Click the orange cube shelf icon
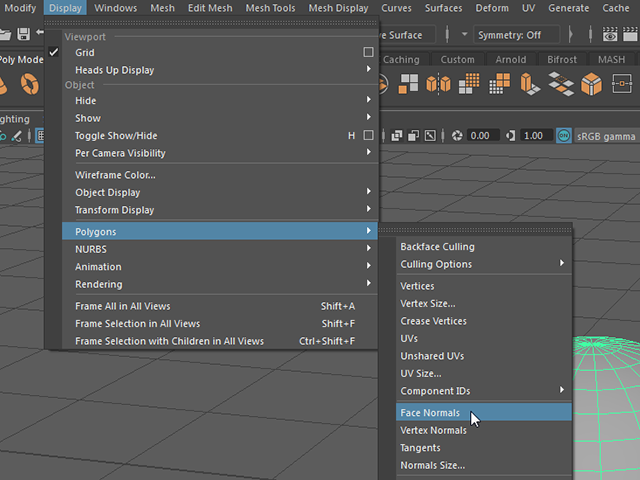Screen dimensions: 640x480 pyautogui.click(x=591, y=84)
